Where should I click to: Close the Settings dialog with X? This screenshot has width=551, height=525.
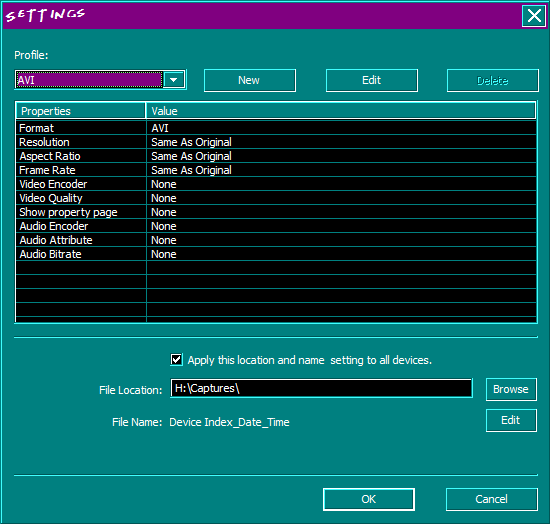pos(534,16)
